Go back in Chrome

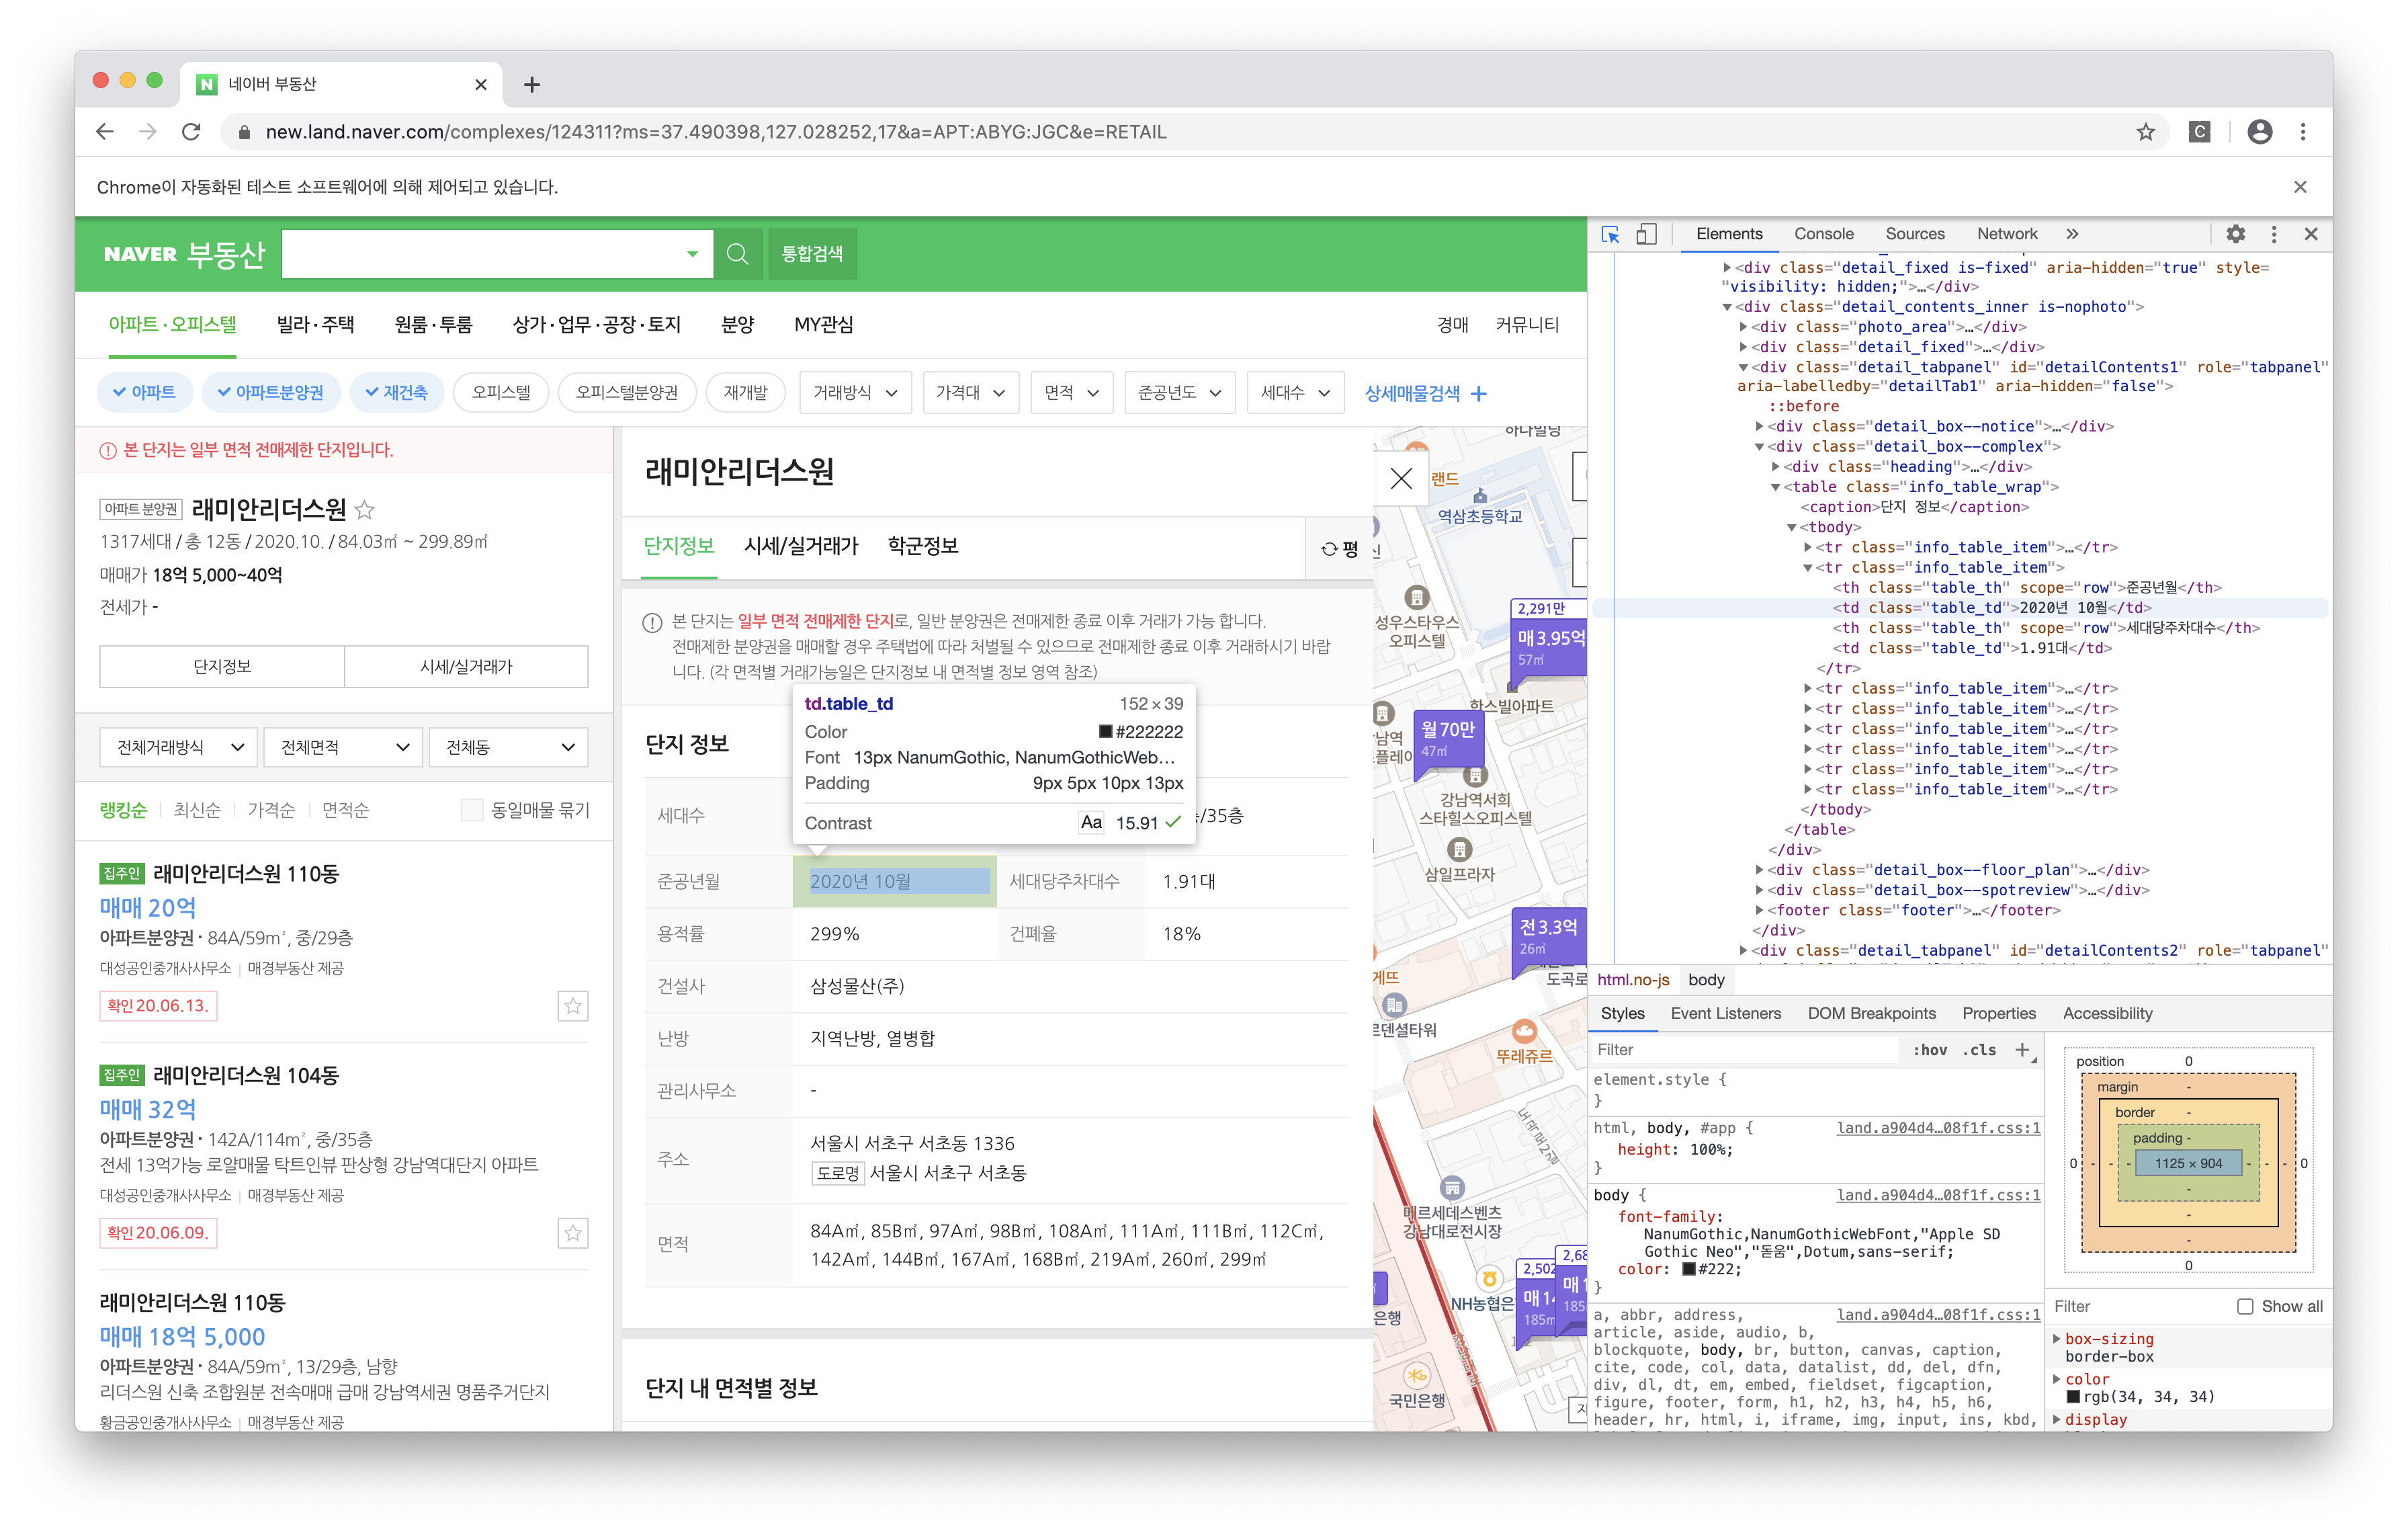pos(105,132)
